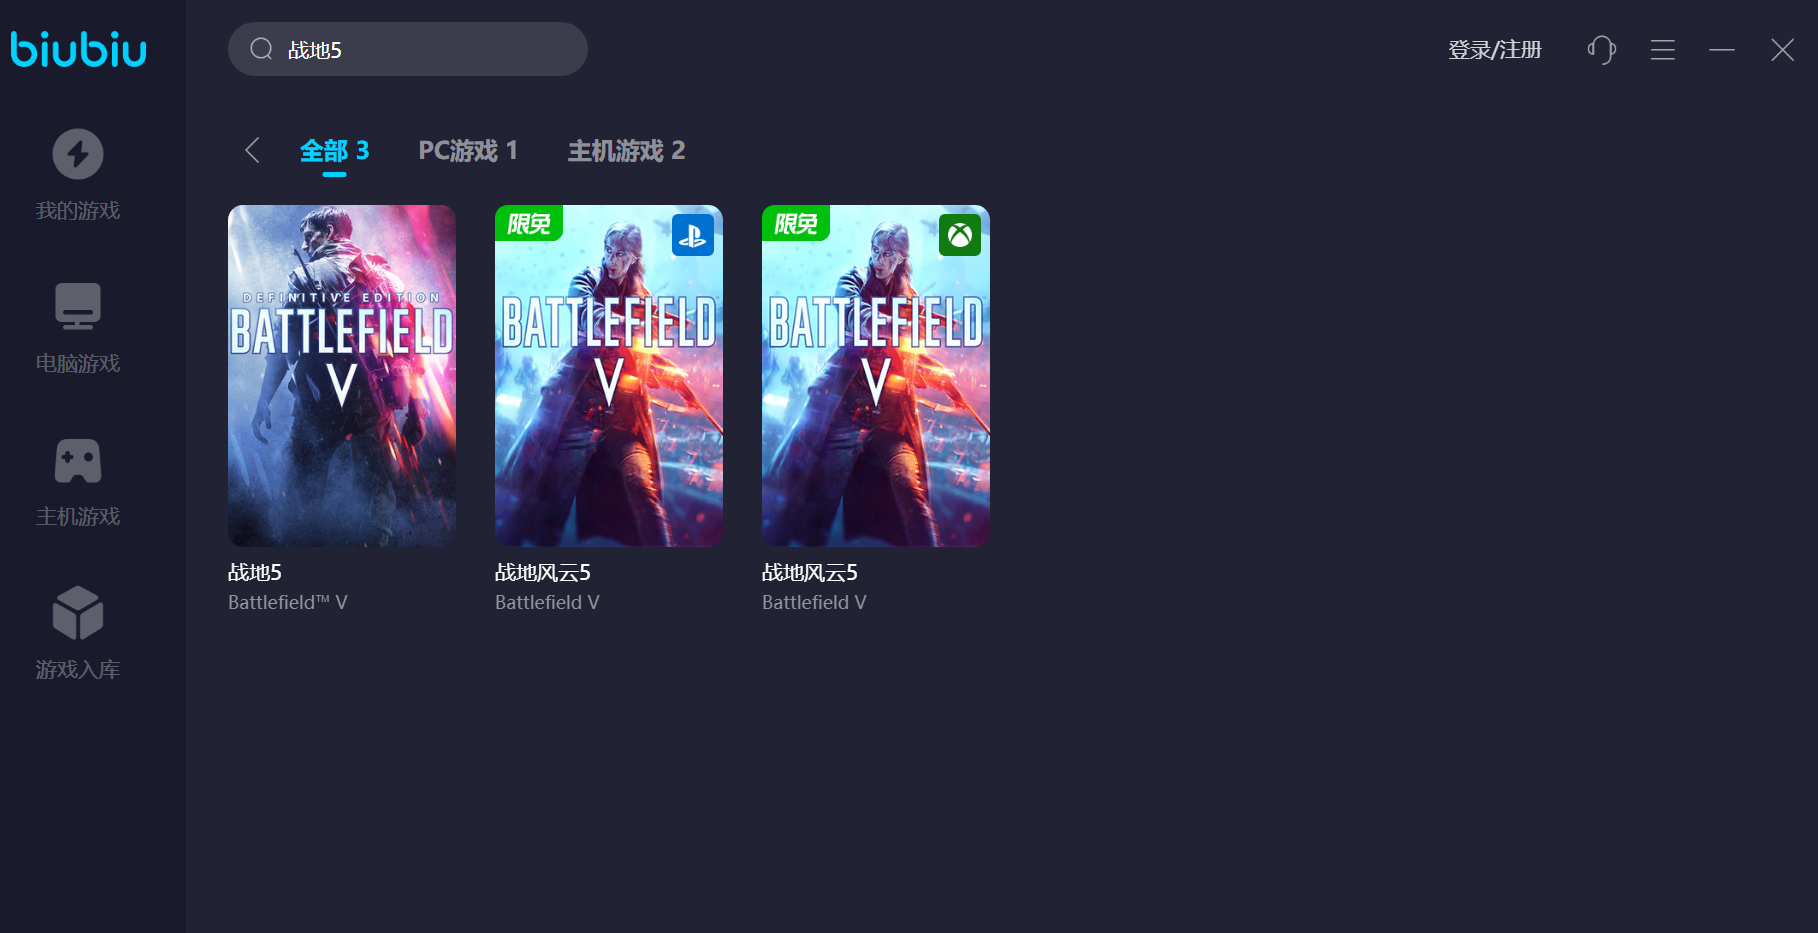Open the hamburger menu icon
Viewport: 1818px width, 933px height.
(1663, 50)
